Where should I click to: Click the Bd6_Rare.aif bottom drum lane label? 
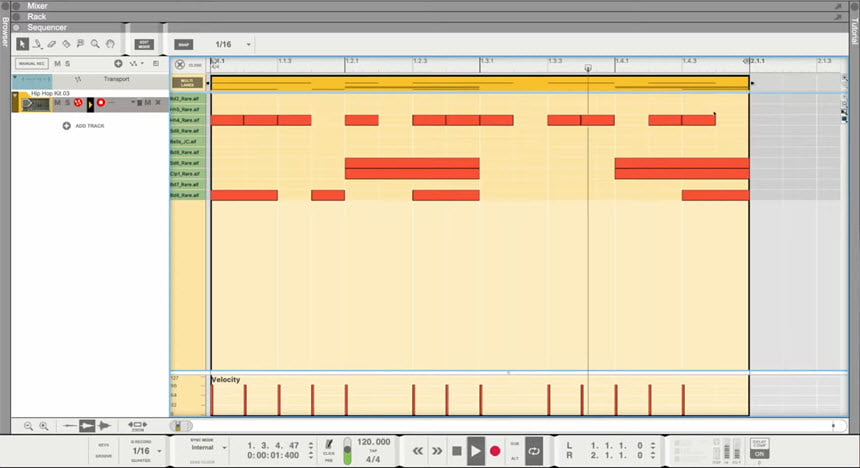188,195
